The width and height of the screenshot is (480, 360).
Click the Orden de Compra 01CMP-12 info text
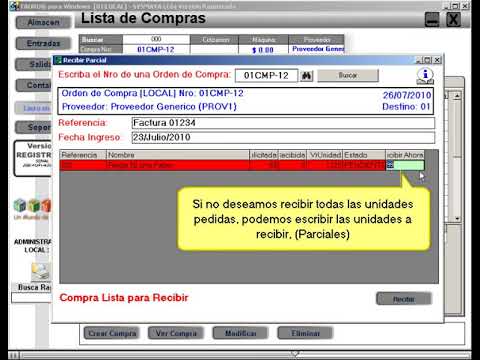(x=152, y=93)
